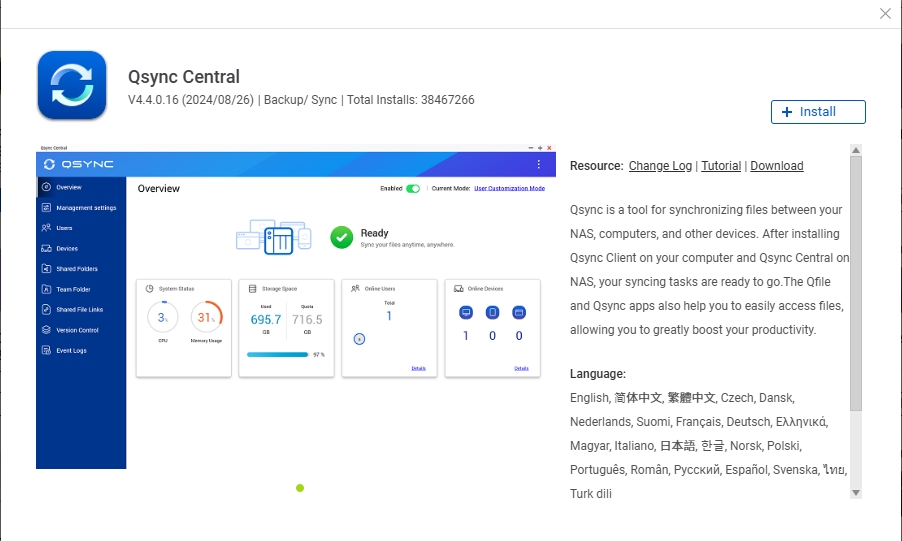Click the green Ready checkmark icon
Viewport: 902px width, 541px height.
[342, 237]
